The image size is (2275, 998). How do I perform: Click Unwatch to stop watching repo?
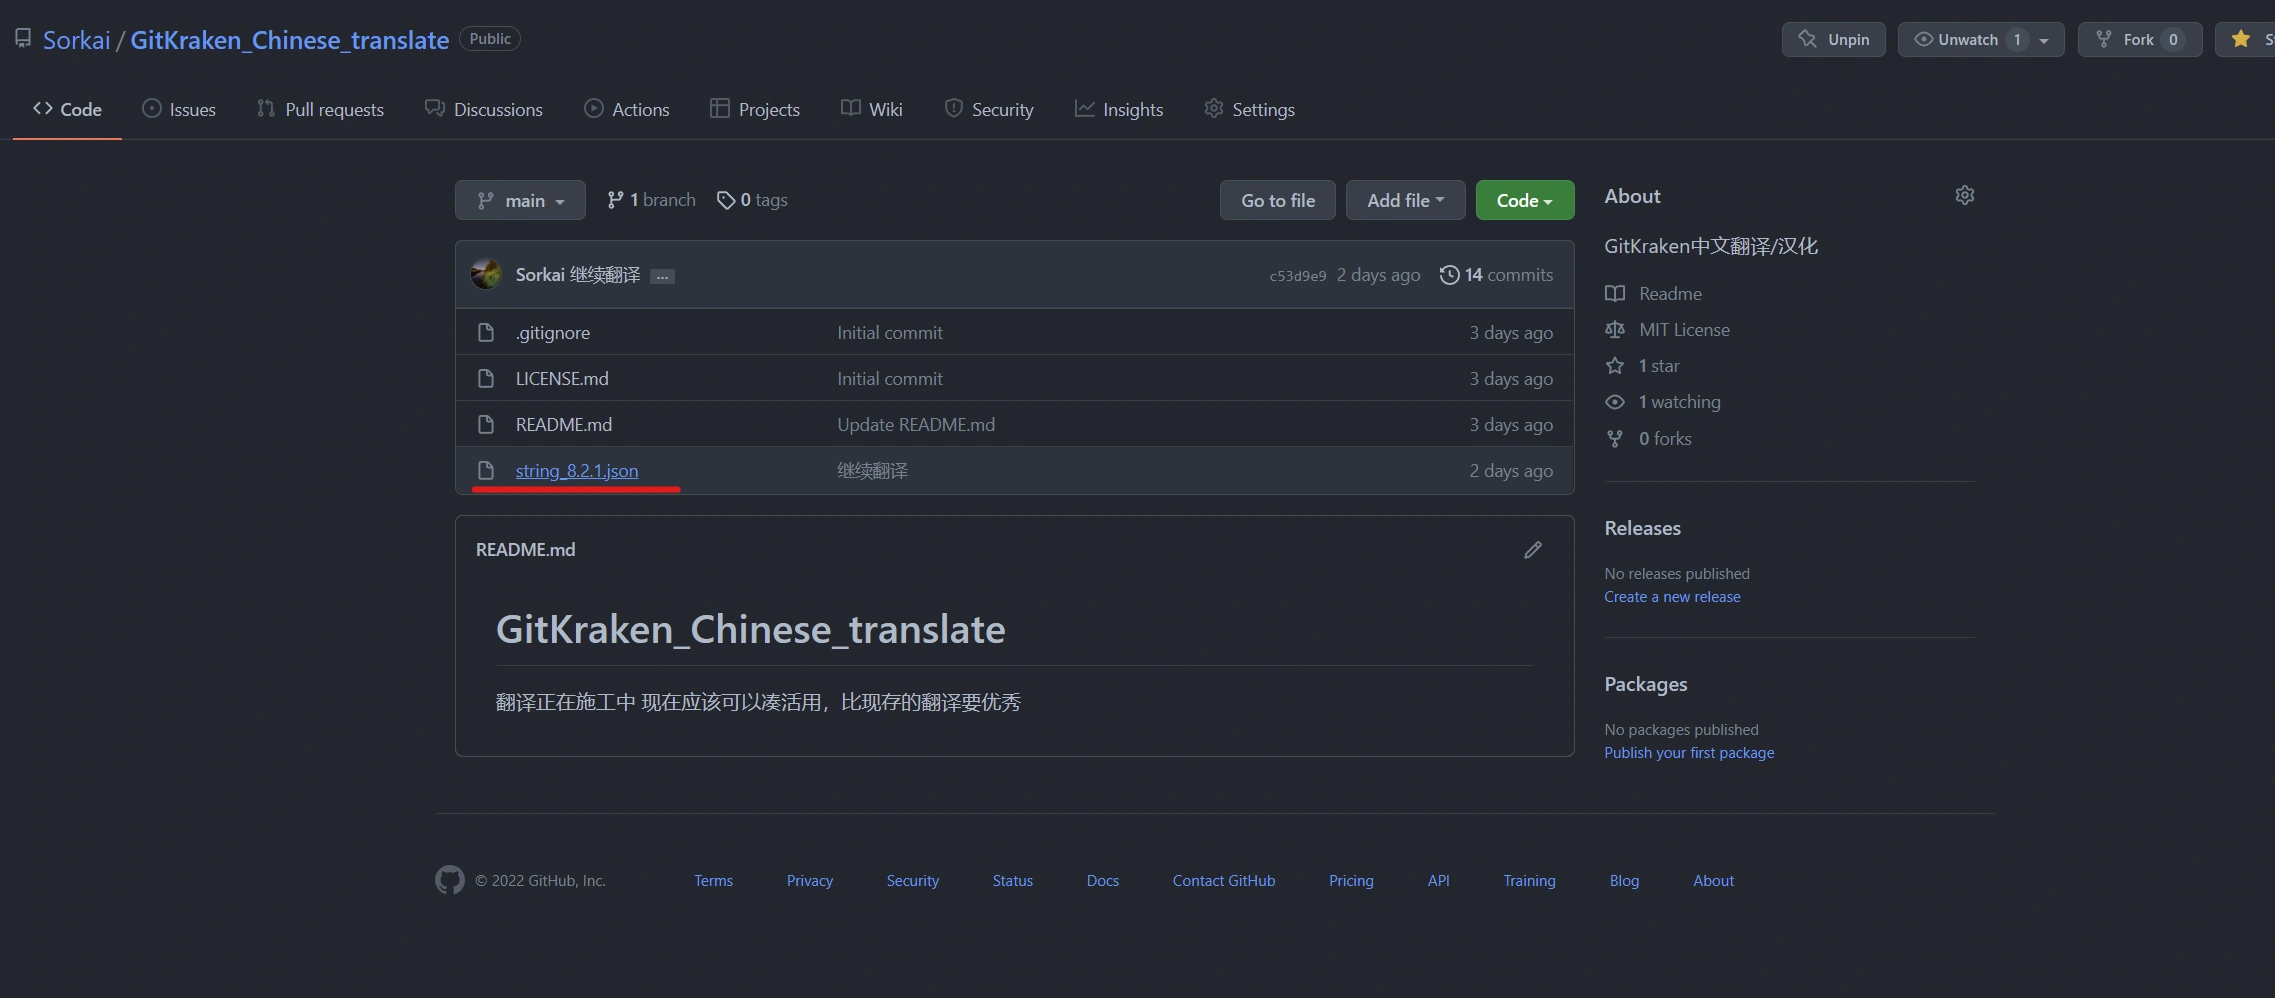click(x=1967, y=39)
